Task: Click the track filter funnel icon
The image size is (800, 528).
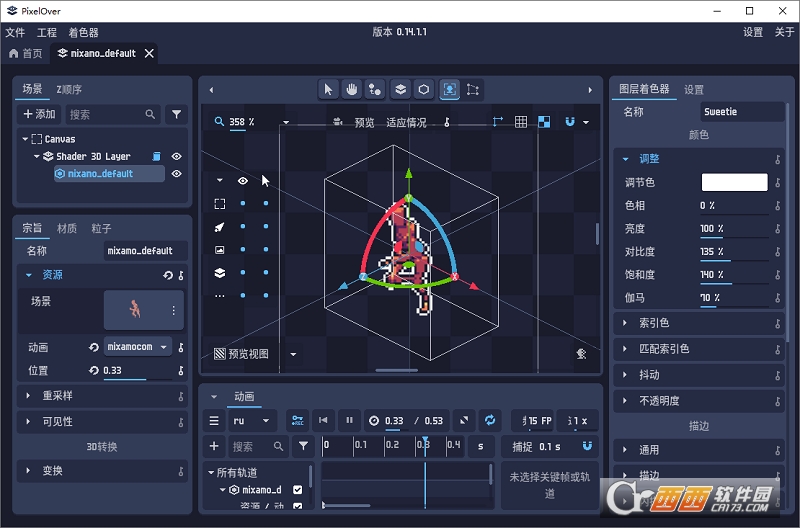Action: click(x=303, y=446)
